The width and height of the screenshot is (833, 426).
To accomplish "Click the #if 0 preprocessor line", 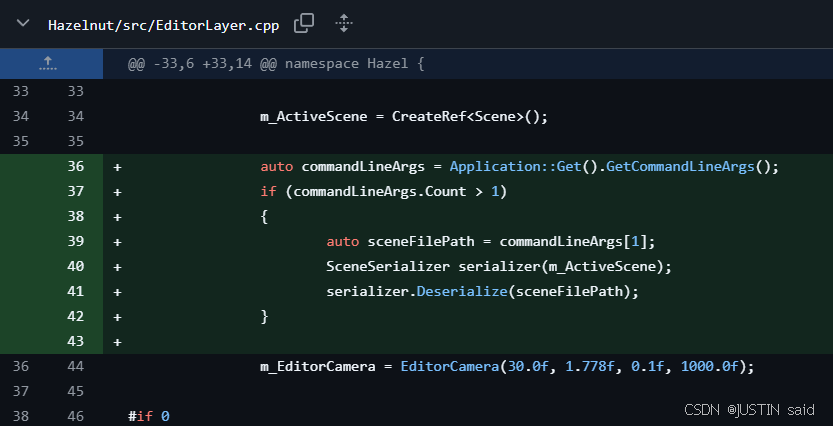I will 149,415.
